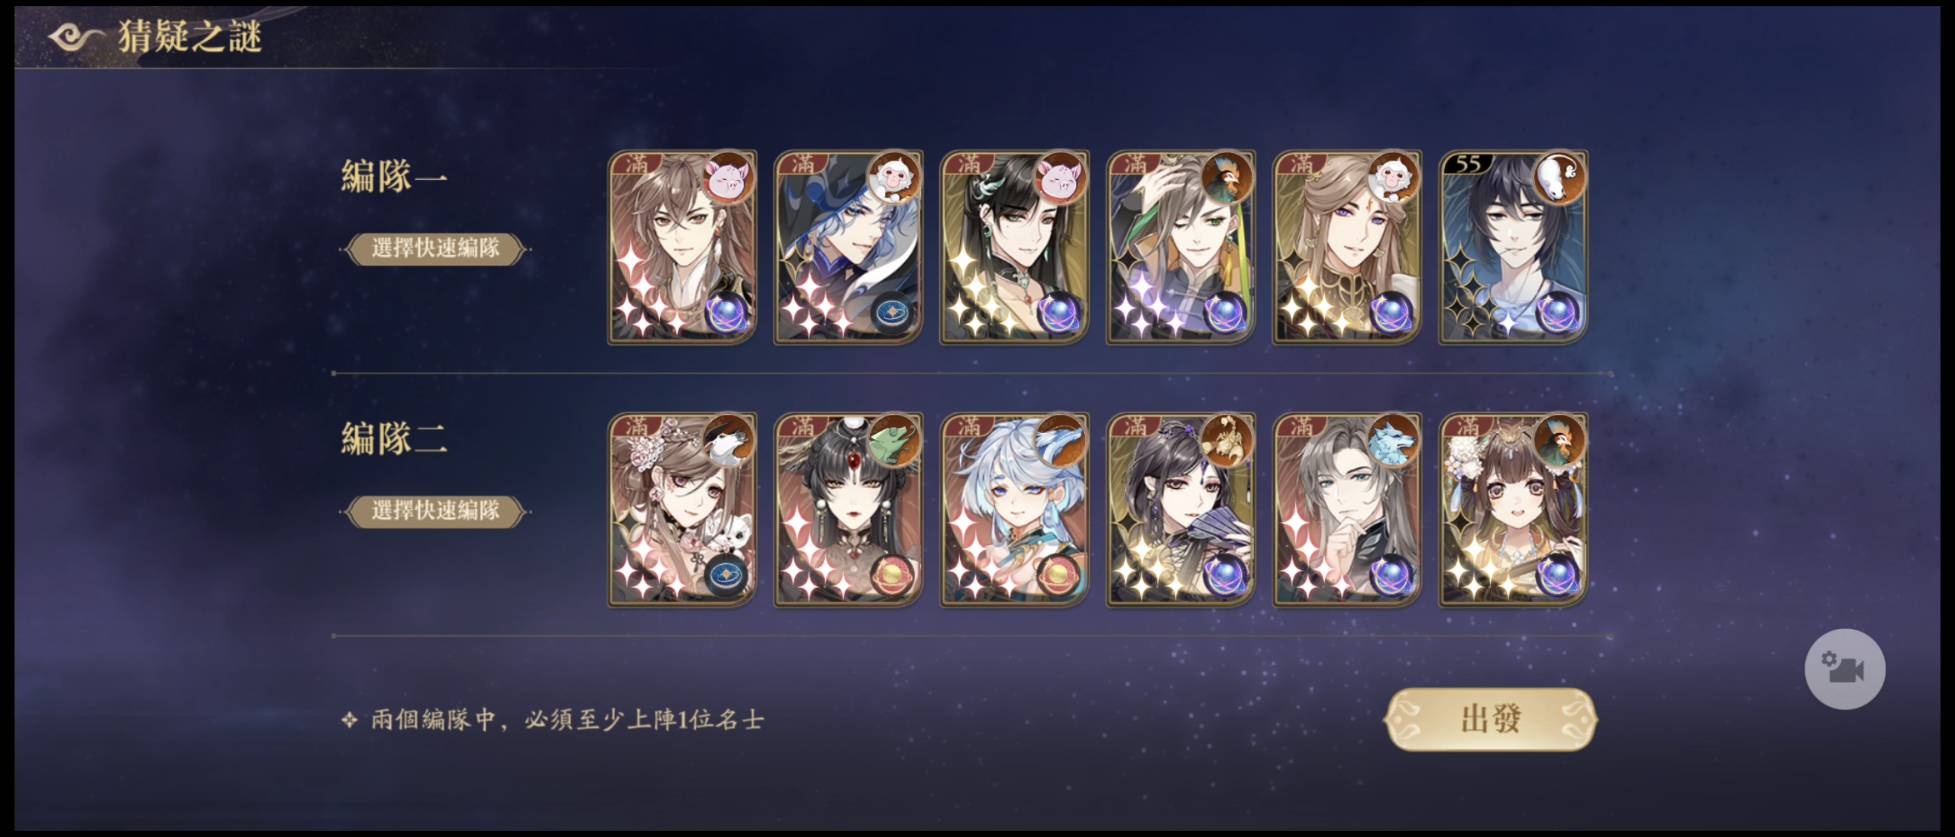
Task: Select the 編隊二 team label
Action: pos(393,438)
